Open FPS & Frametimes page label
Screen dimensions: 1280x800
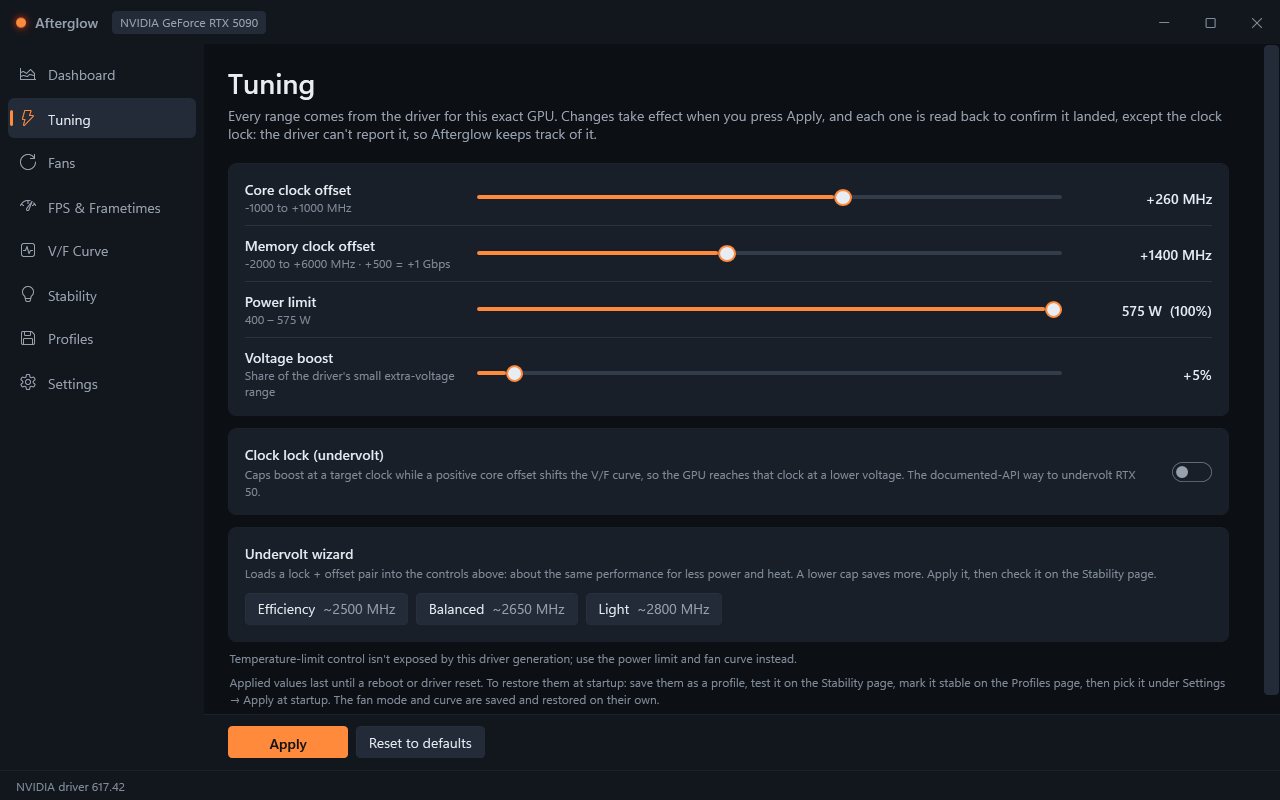[104, 208]
